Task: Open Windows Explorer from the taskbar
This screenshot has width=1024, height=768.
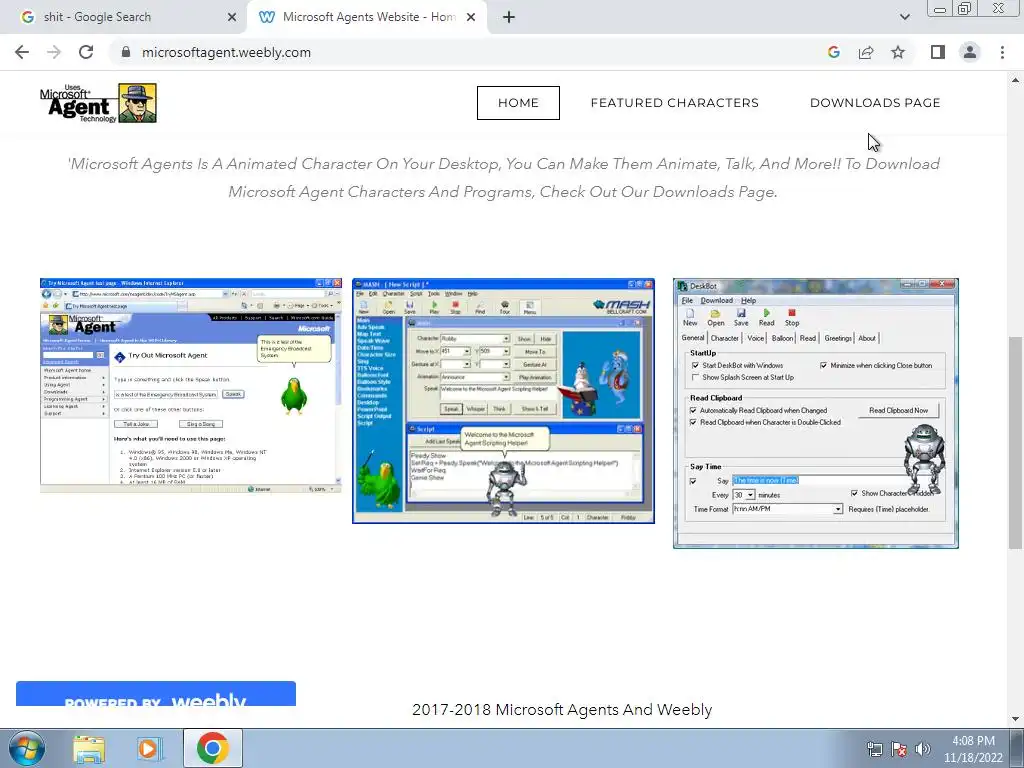Action: [x=89, y=749]
